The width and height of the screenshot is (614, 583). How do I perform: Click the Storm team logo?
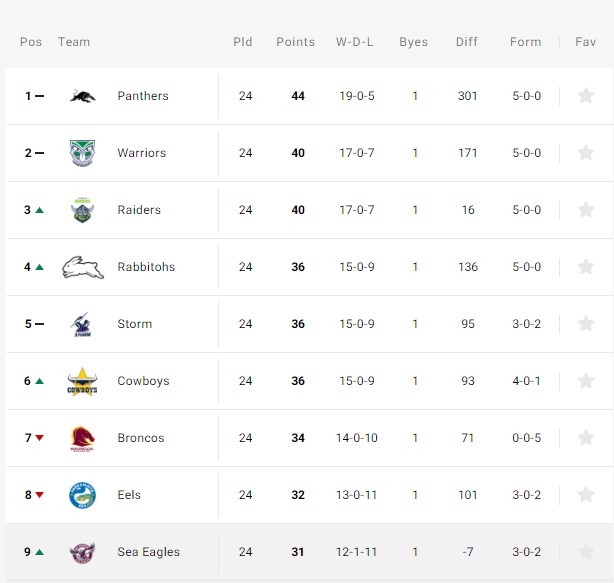tap(81, 324)
